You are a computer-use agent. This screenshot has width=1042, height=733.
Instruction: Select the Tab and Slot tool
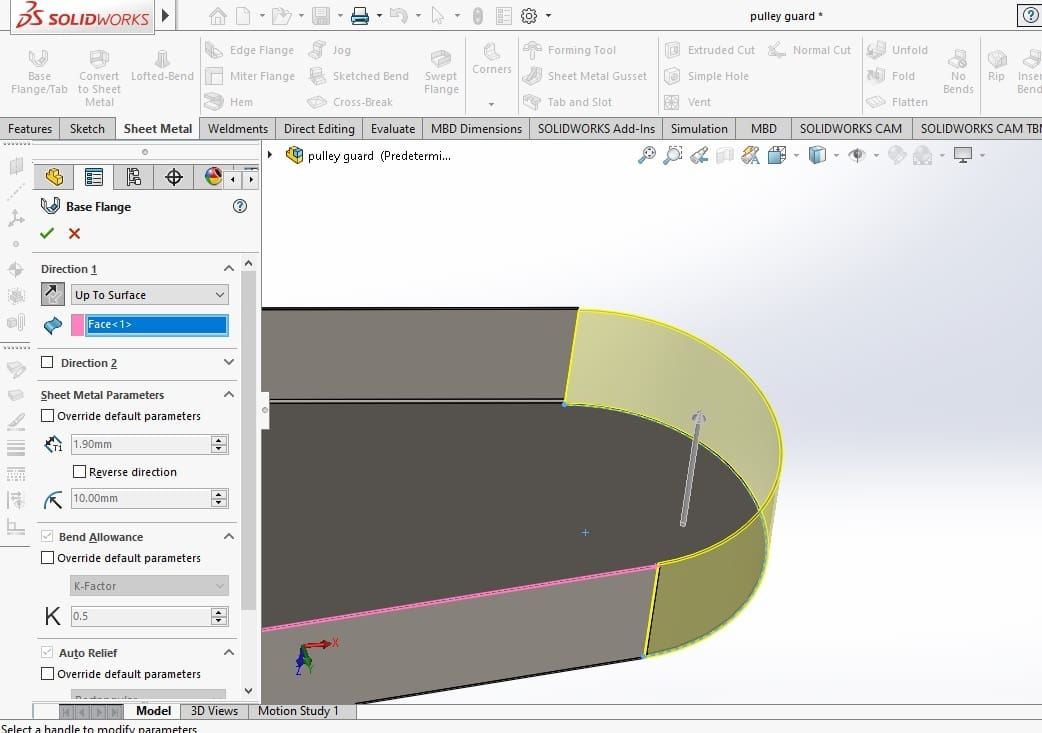coord(568,102)
